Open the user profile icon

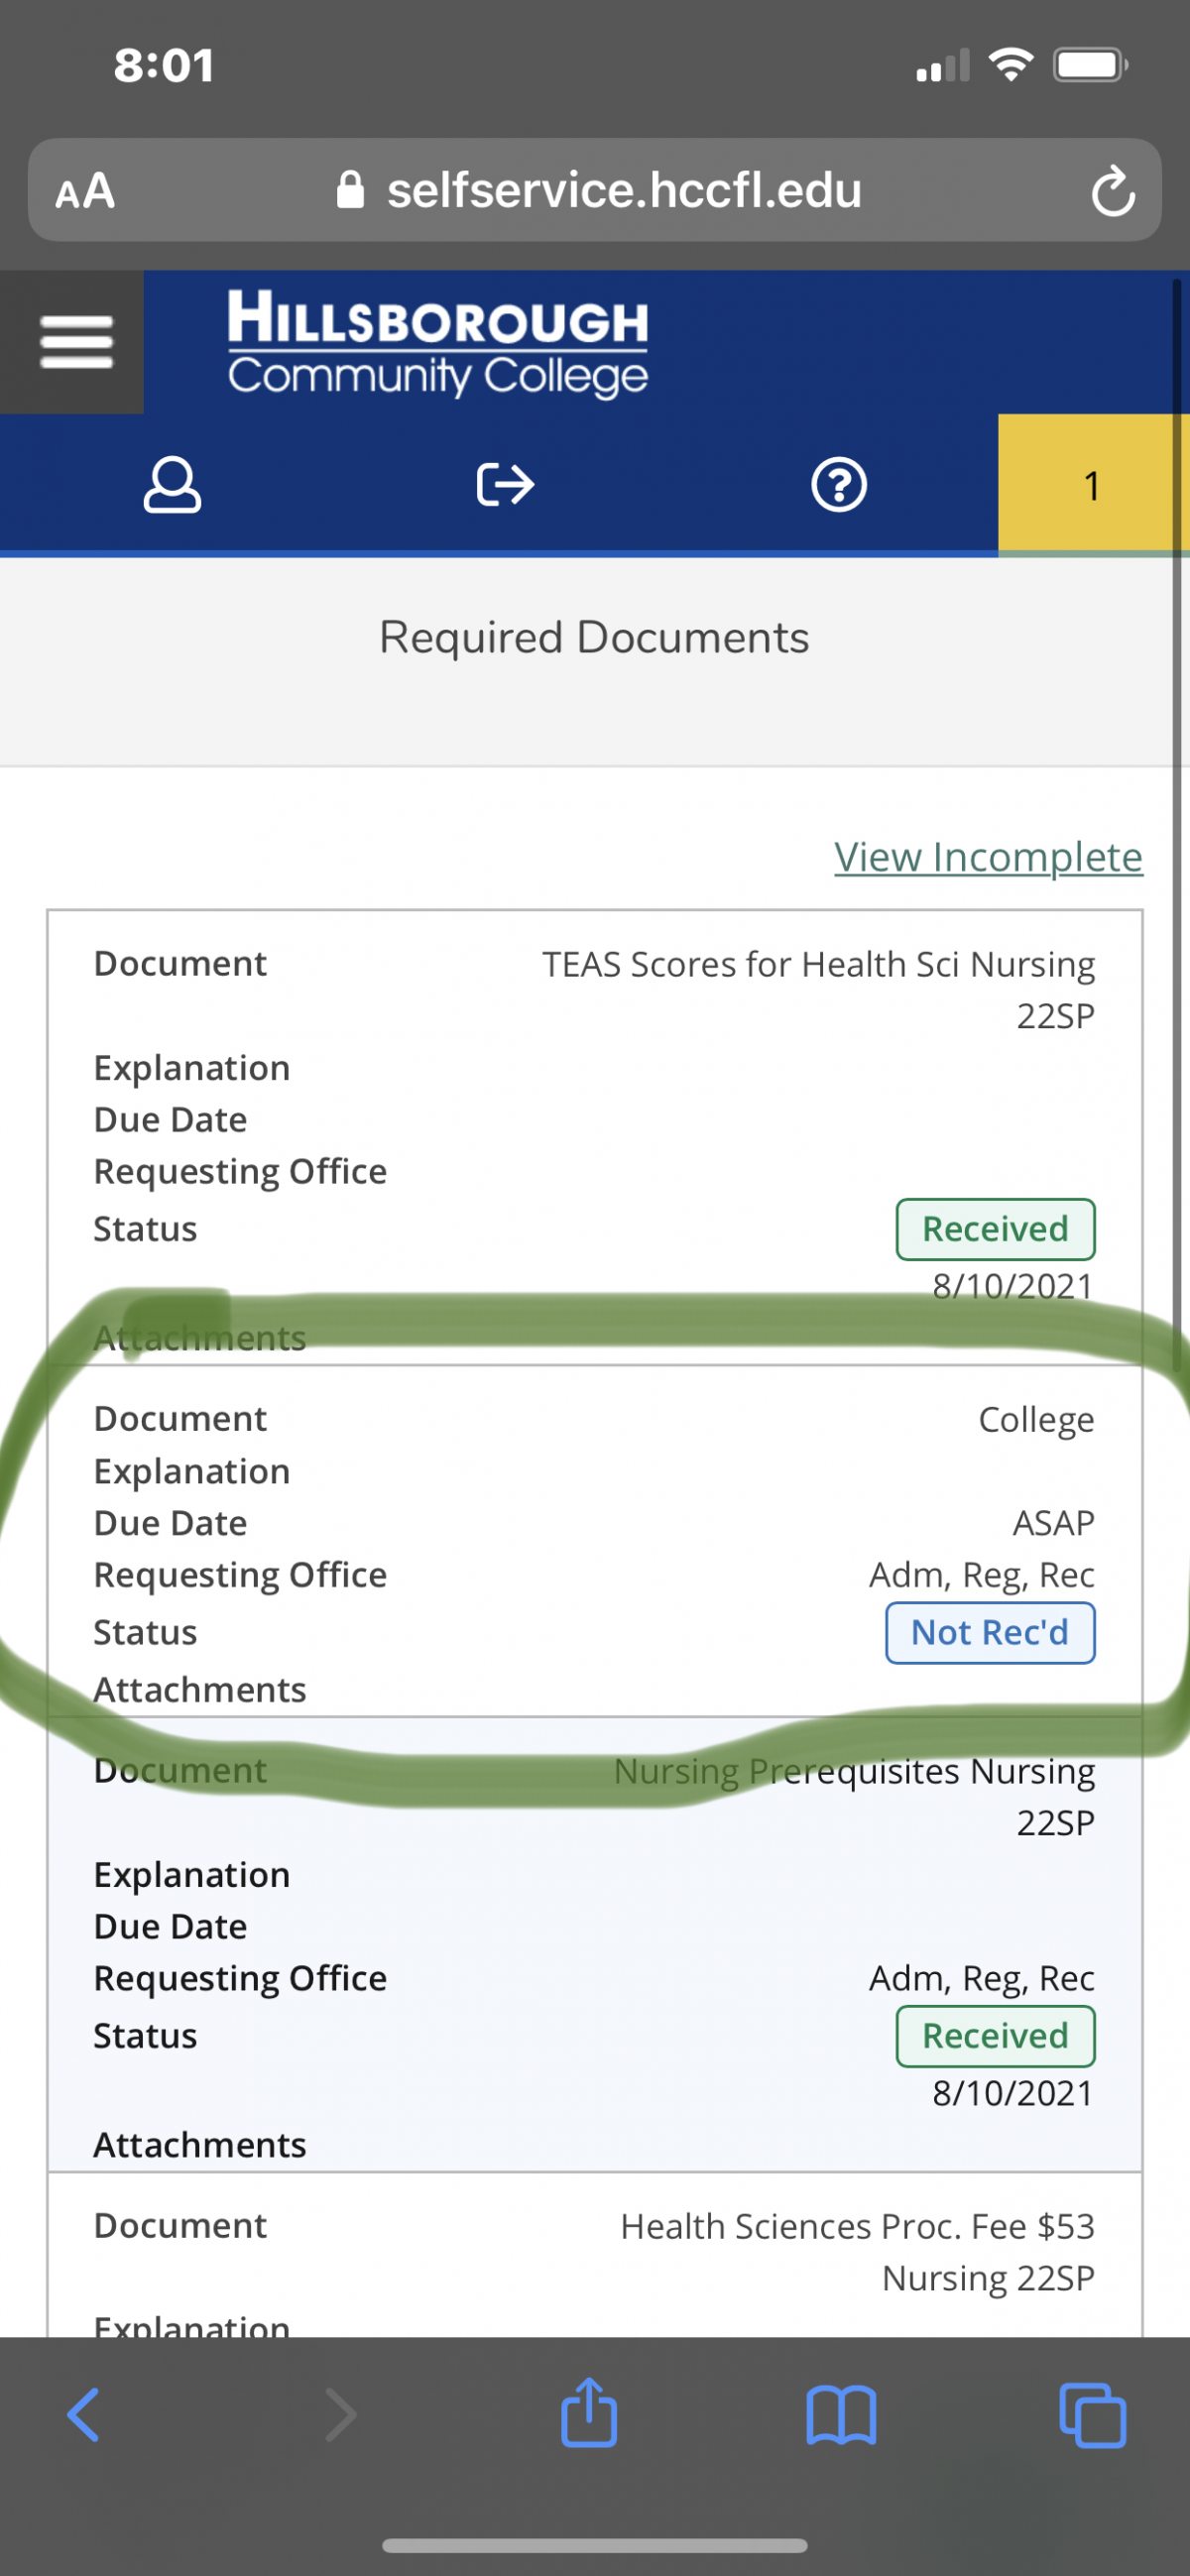172,485
